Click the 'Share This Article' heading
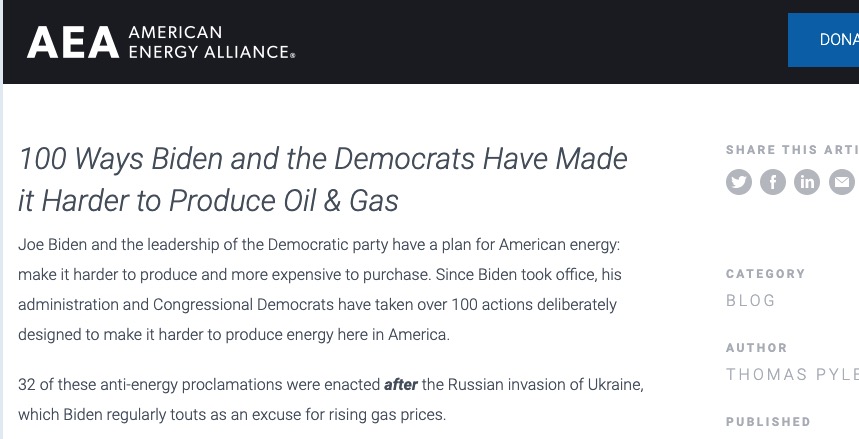The width and height of the screenshot is (859, 439). point(792,150)
